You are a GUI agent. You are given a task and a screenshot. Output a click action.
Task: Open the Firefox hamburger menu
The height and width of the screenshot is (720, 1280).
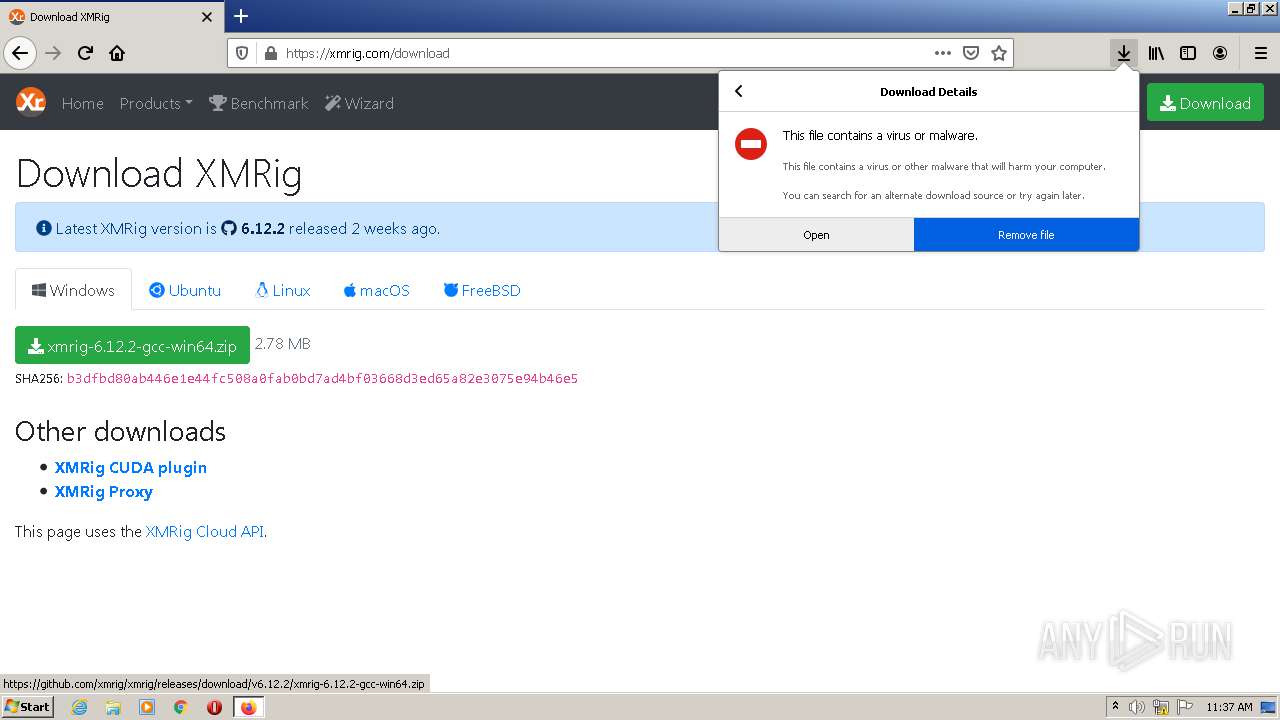pyautogui.click(x=1260, y=53)
